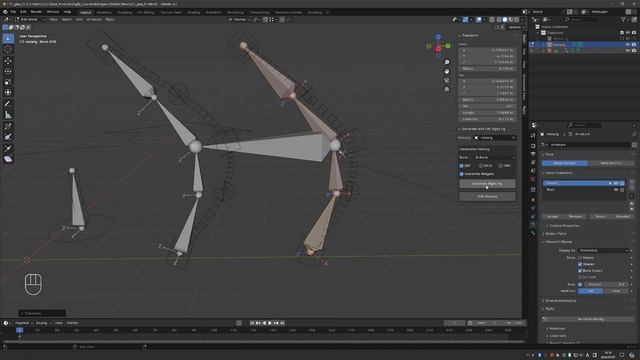Open the Bone properties tab
The image size is (640, 360).
(533, 233)
